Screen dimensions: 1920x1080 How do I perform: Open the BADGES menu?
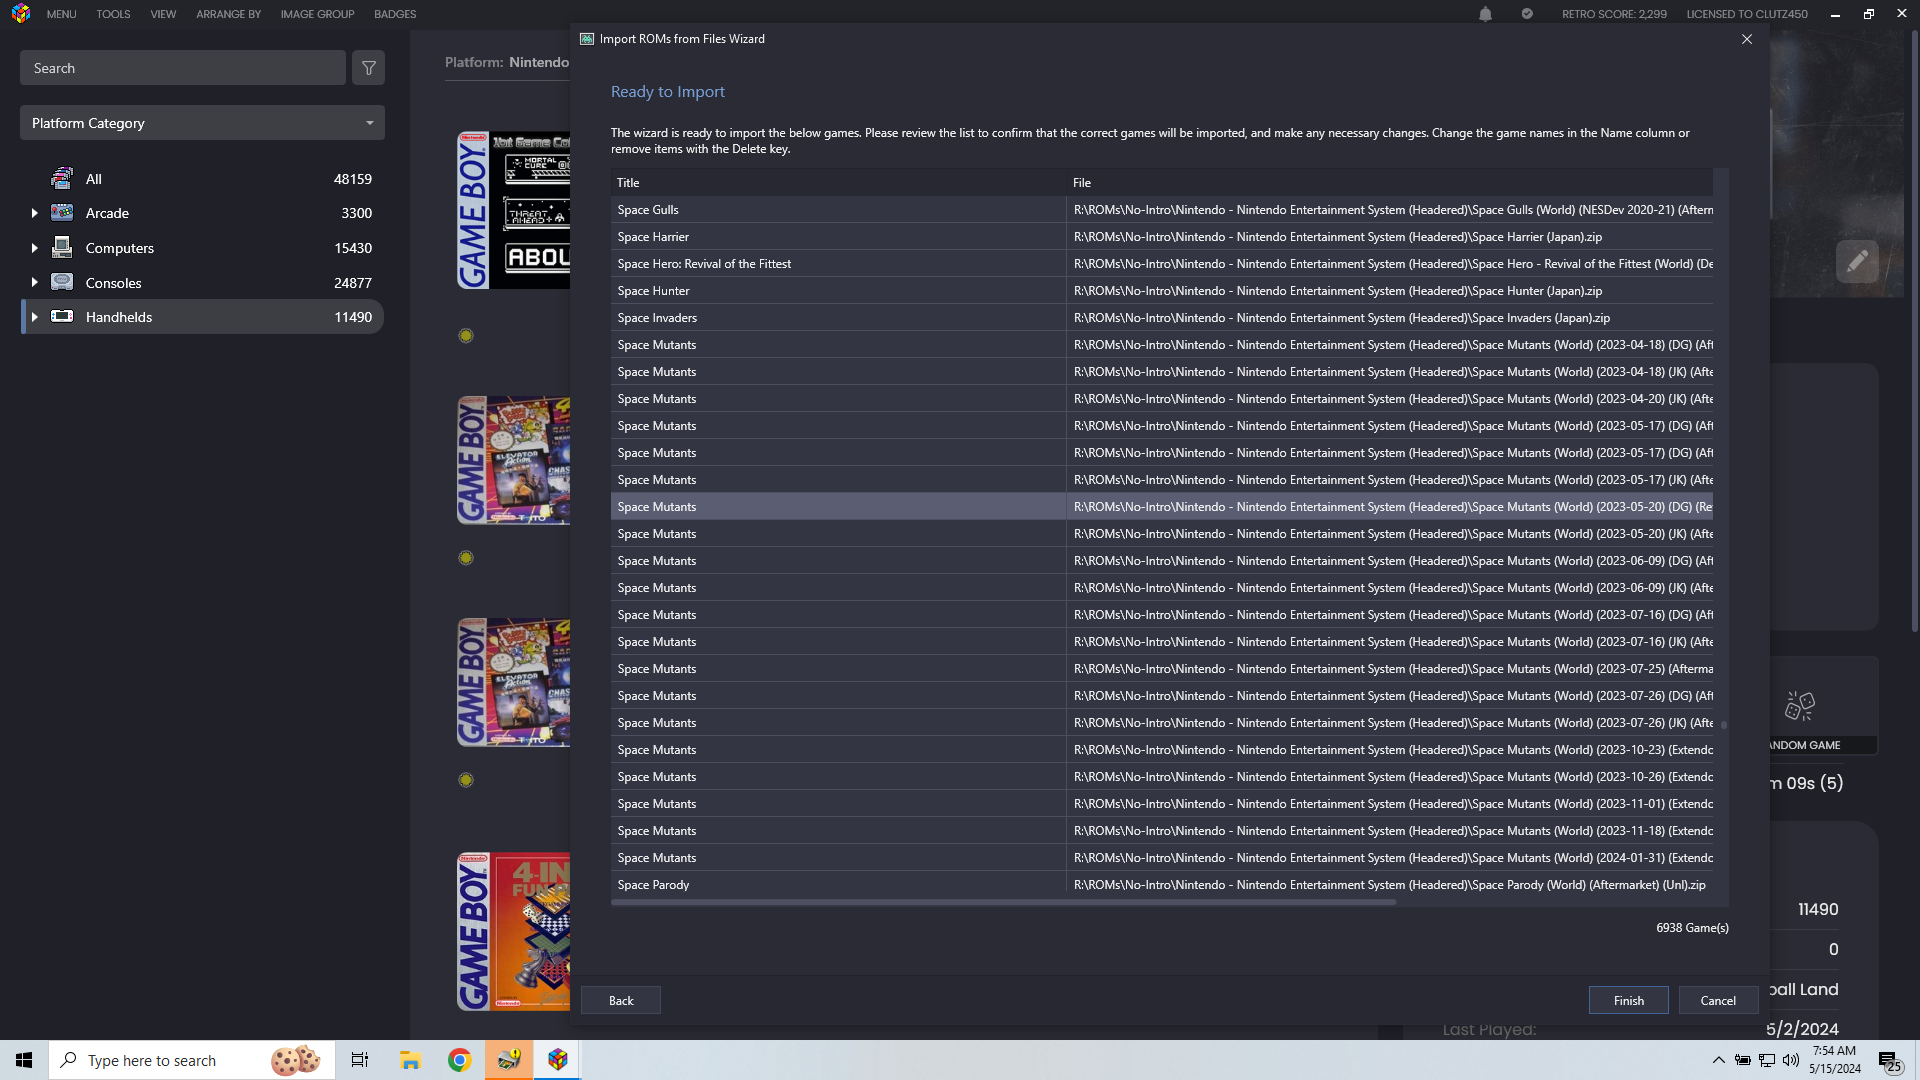pos(395,14)
